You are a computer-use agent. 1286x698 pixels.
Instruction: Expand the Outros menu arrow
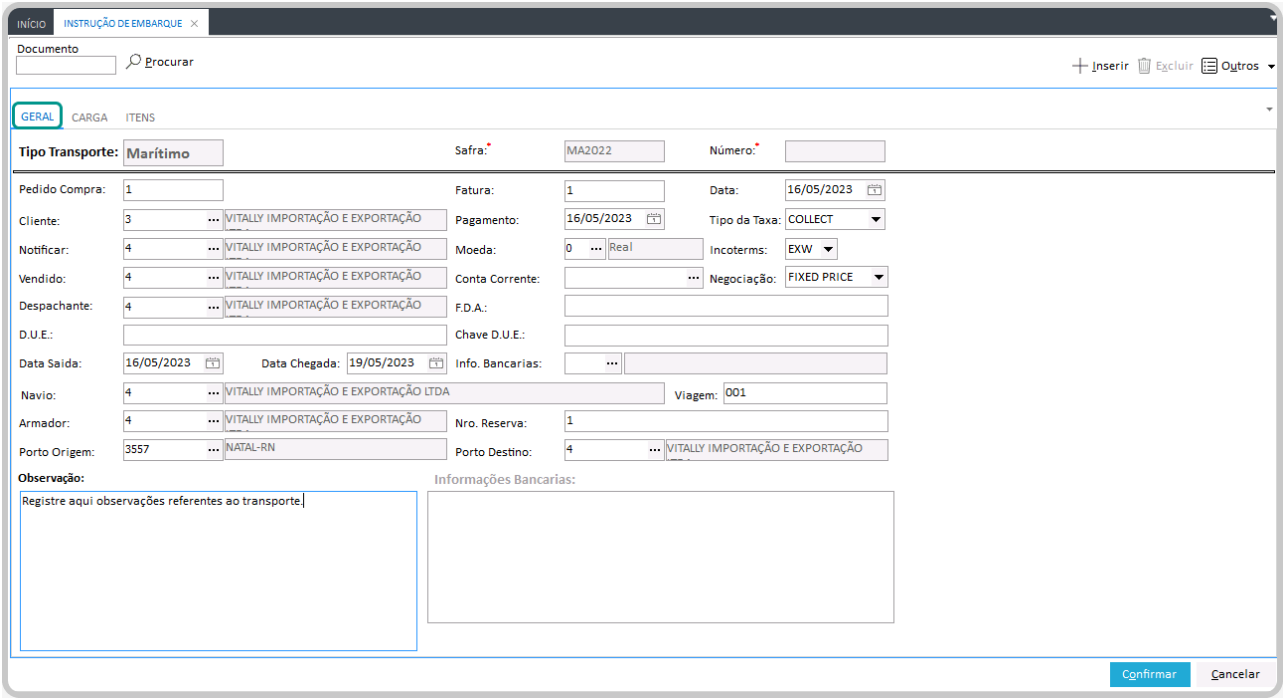pyautogui.click(x=1271, y=67)
